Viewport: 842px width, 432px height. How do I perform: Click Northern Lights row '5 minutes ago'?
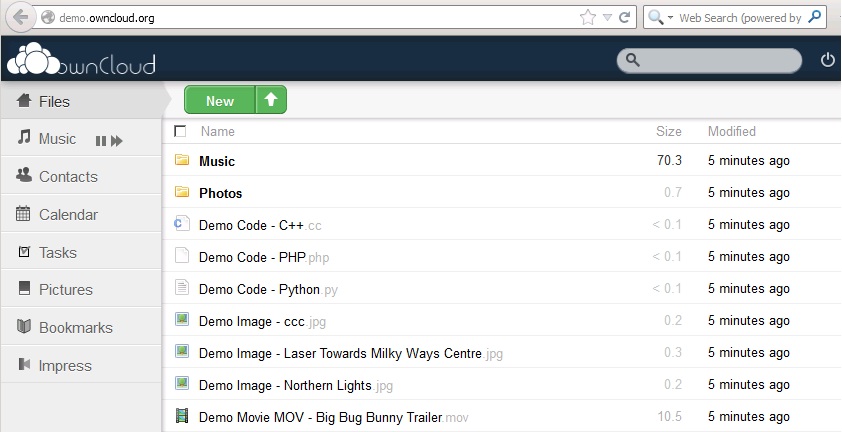point(749,385)
